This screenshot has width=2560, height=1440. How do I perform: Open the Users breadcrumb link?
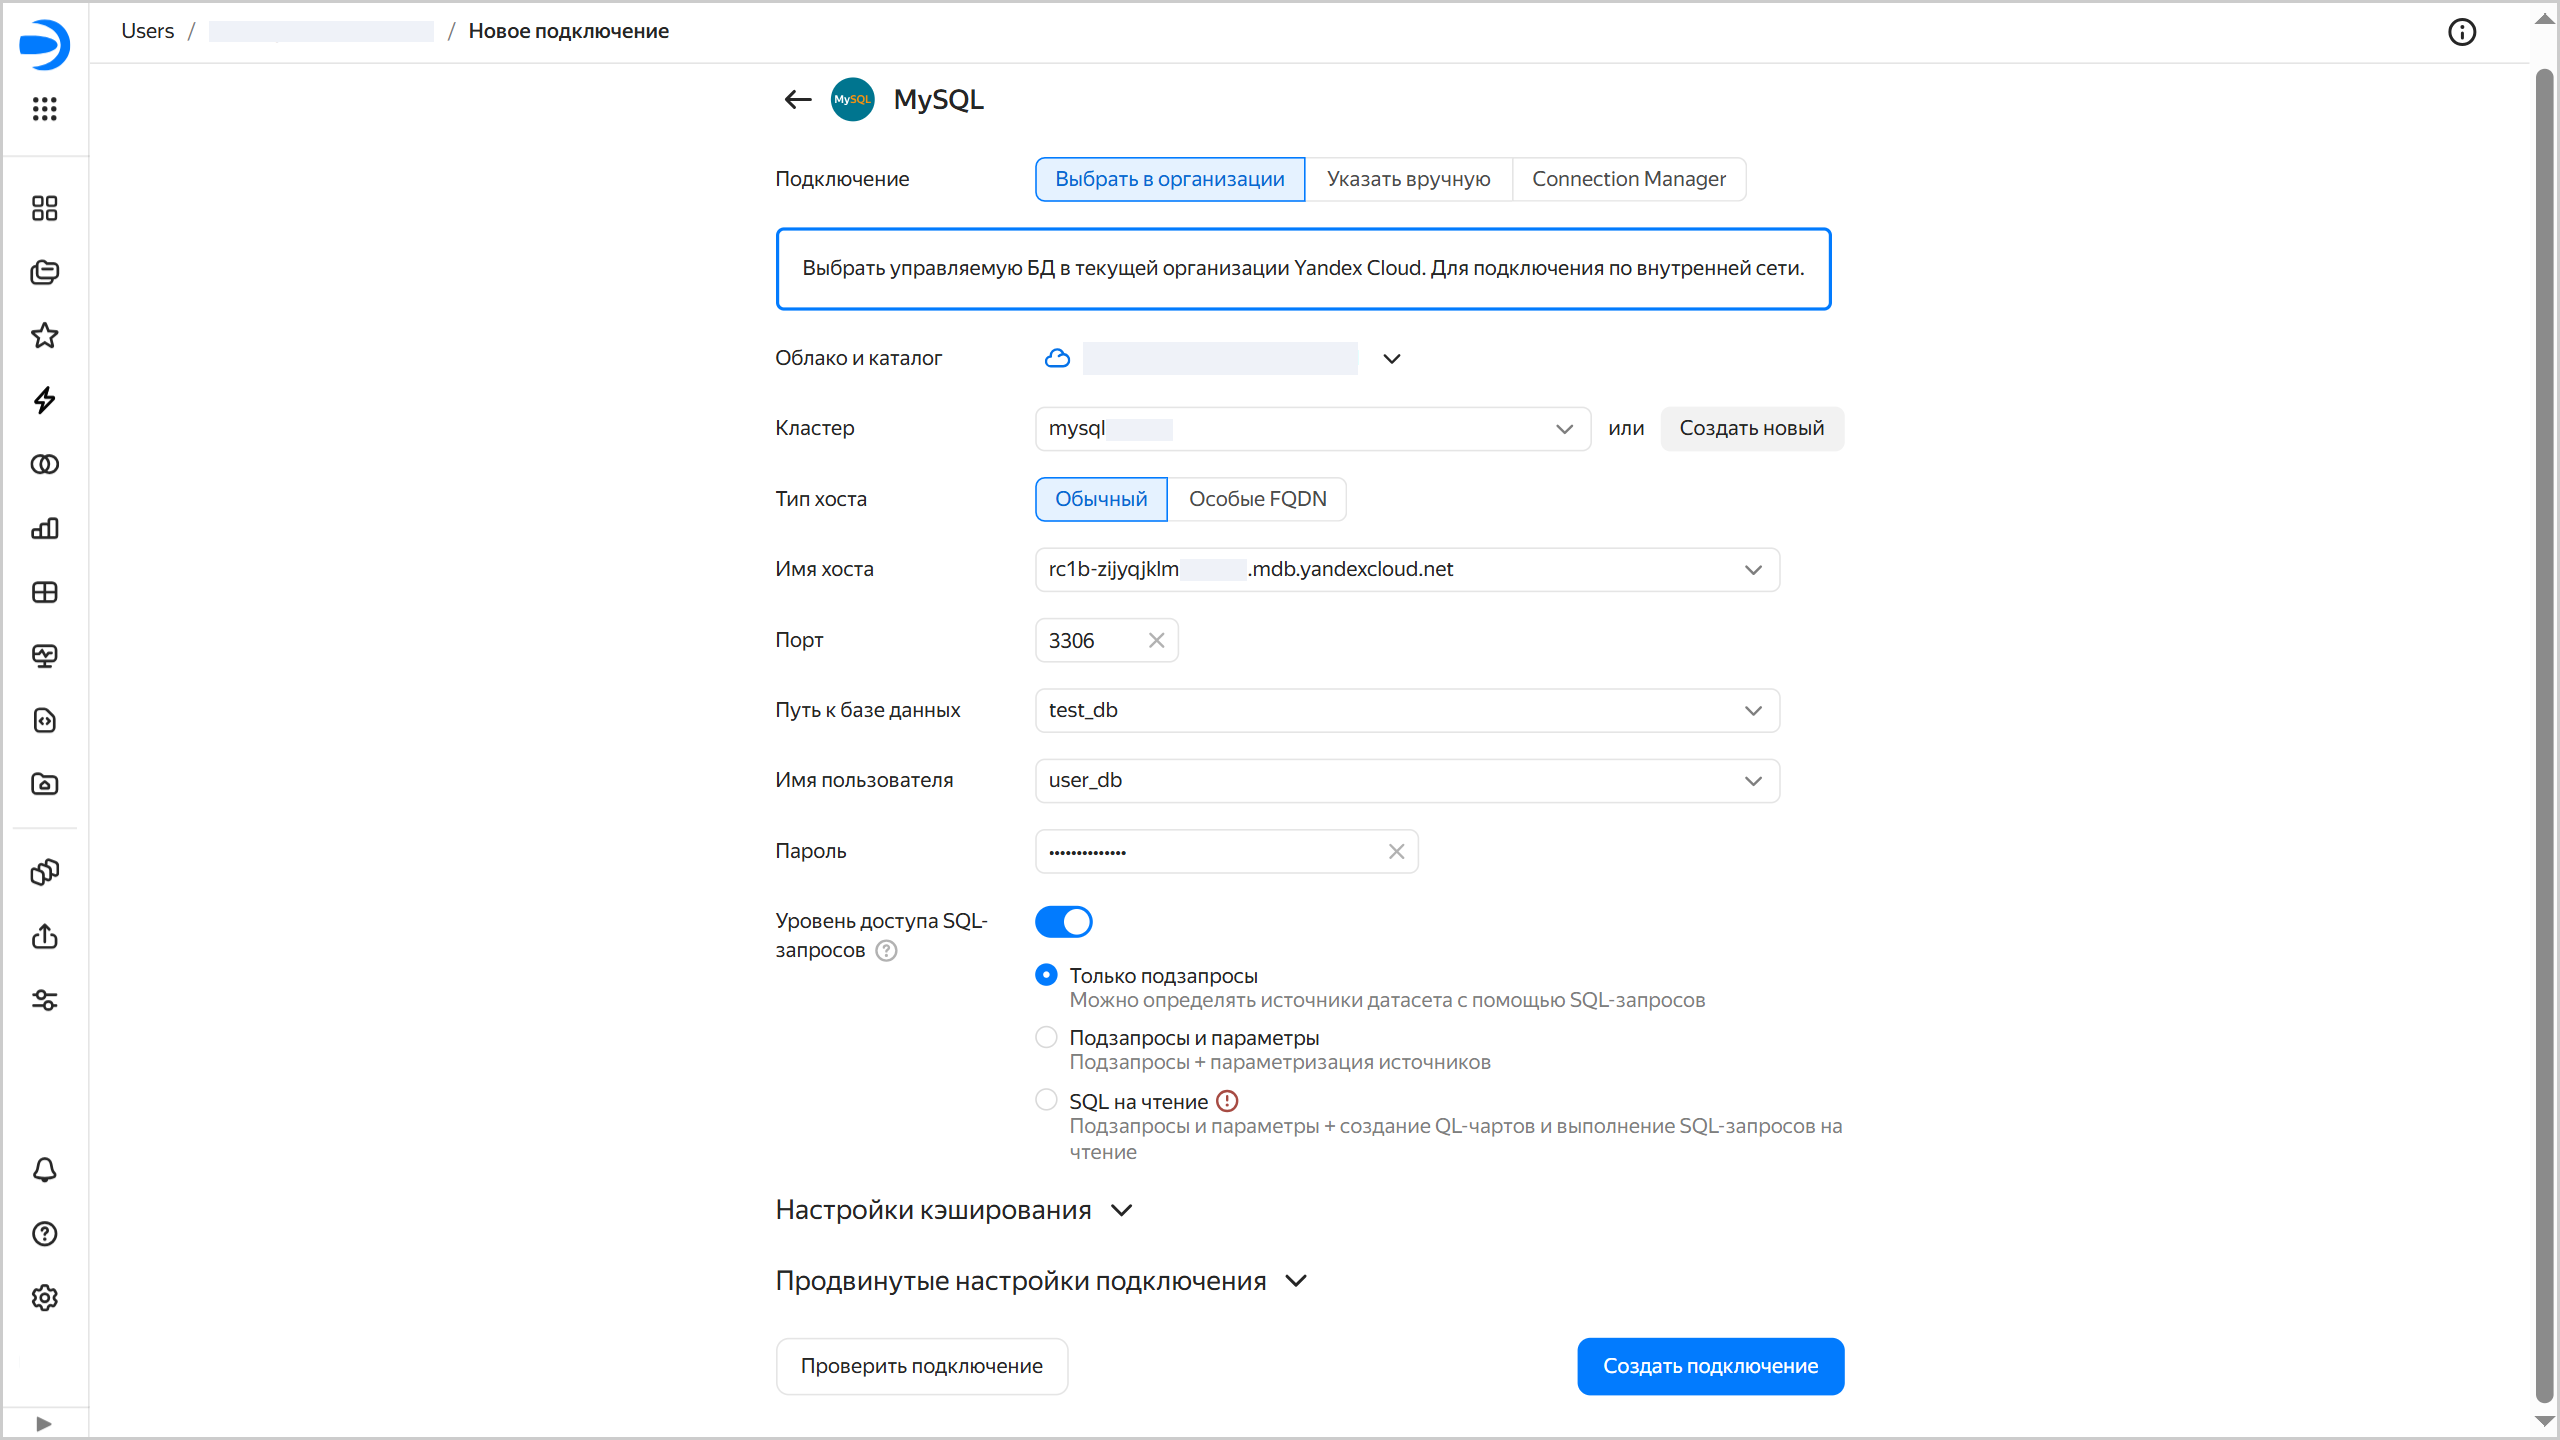147,31
